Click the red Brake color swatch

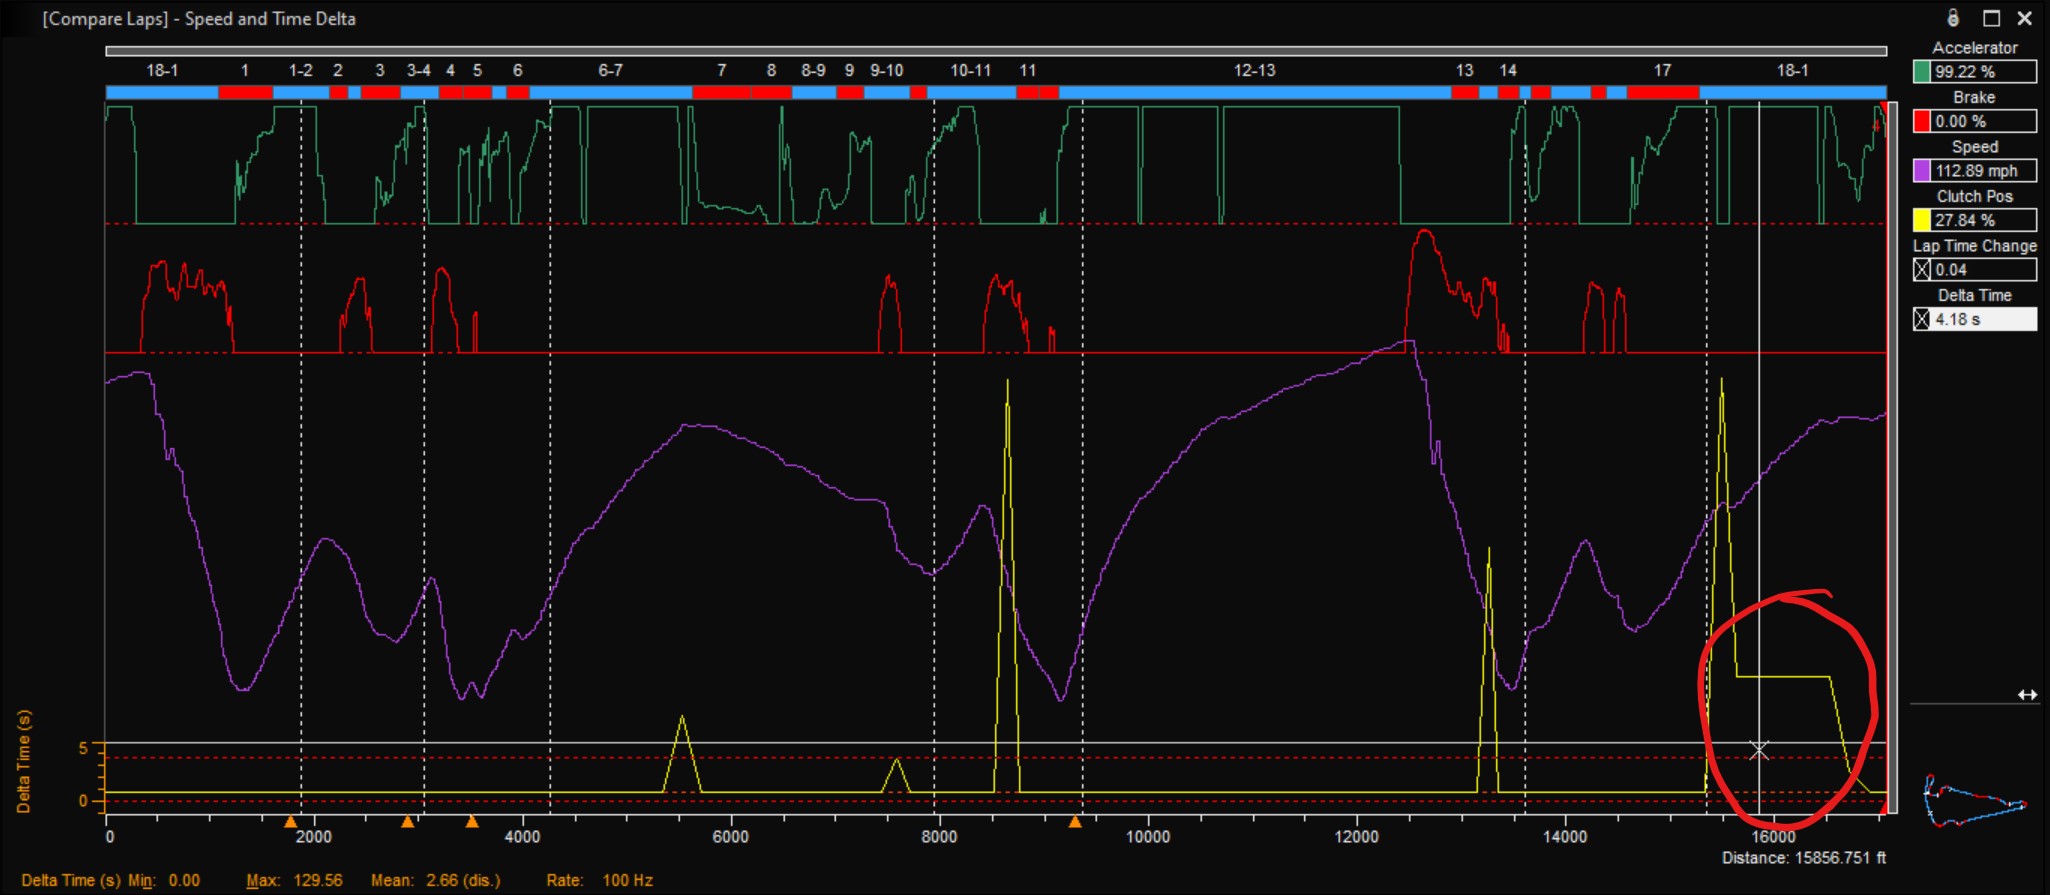tap(1922, 121)
